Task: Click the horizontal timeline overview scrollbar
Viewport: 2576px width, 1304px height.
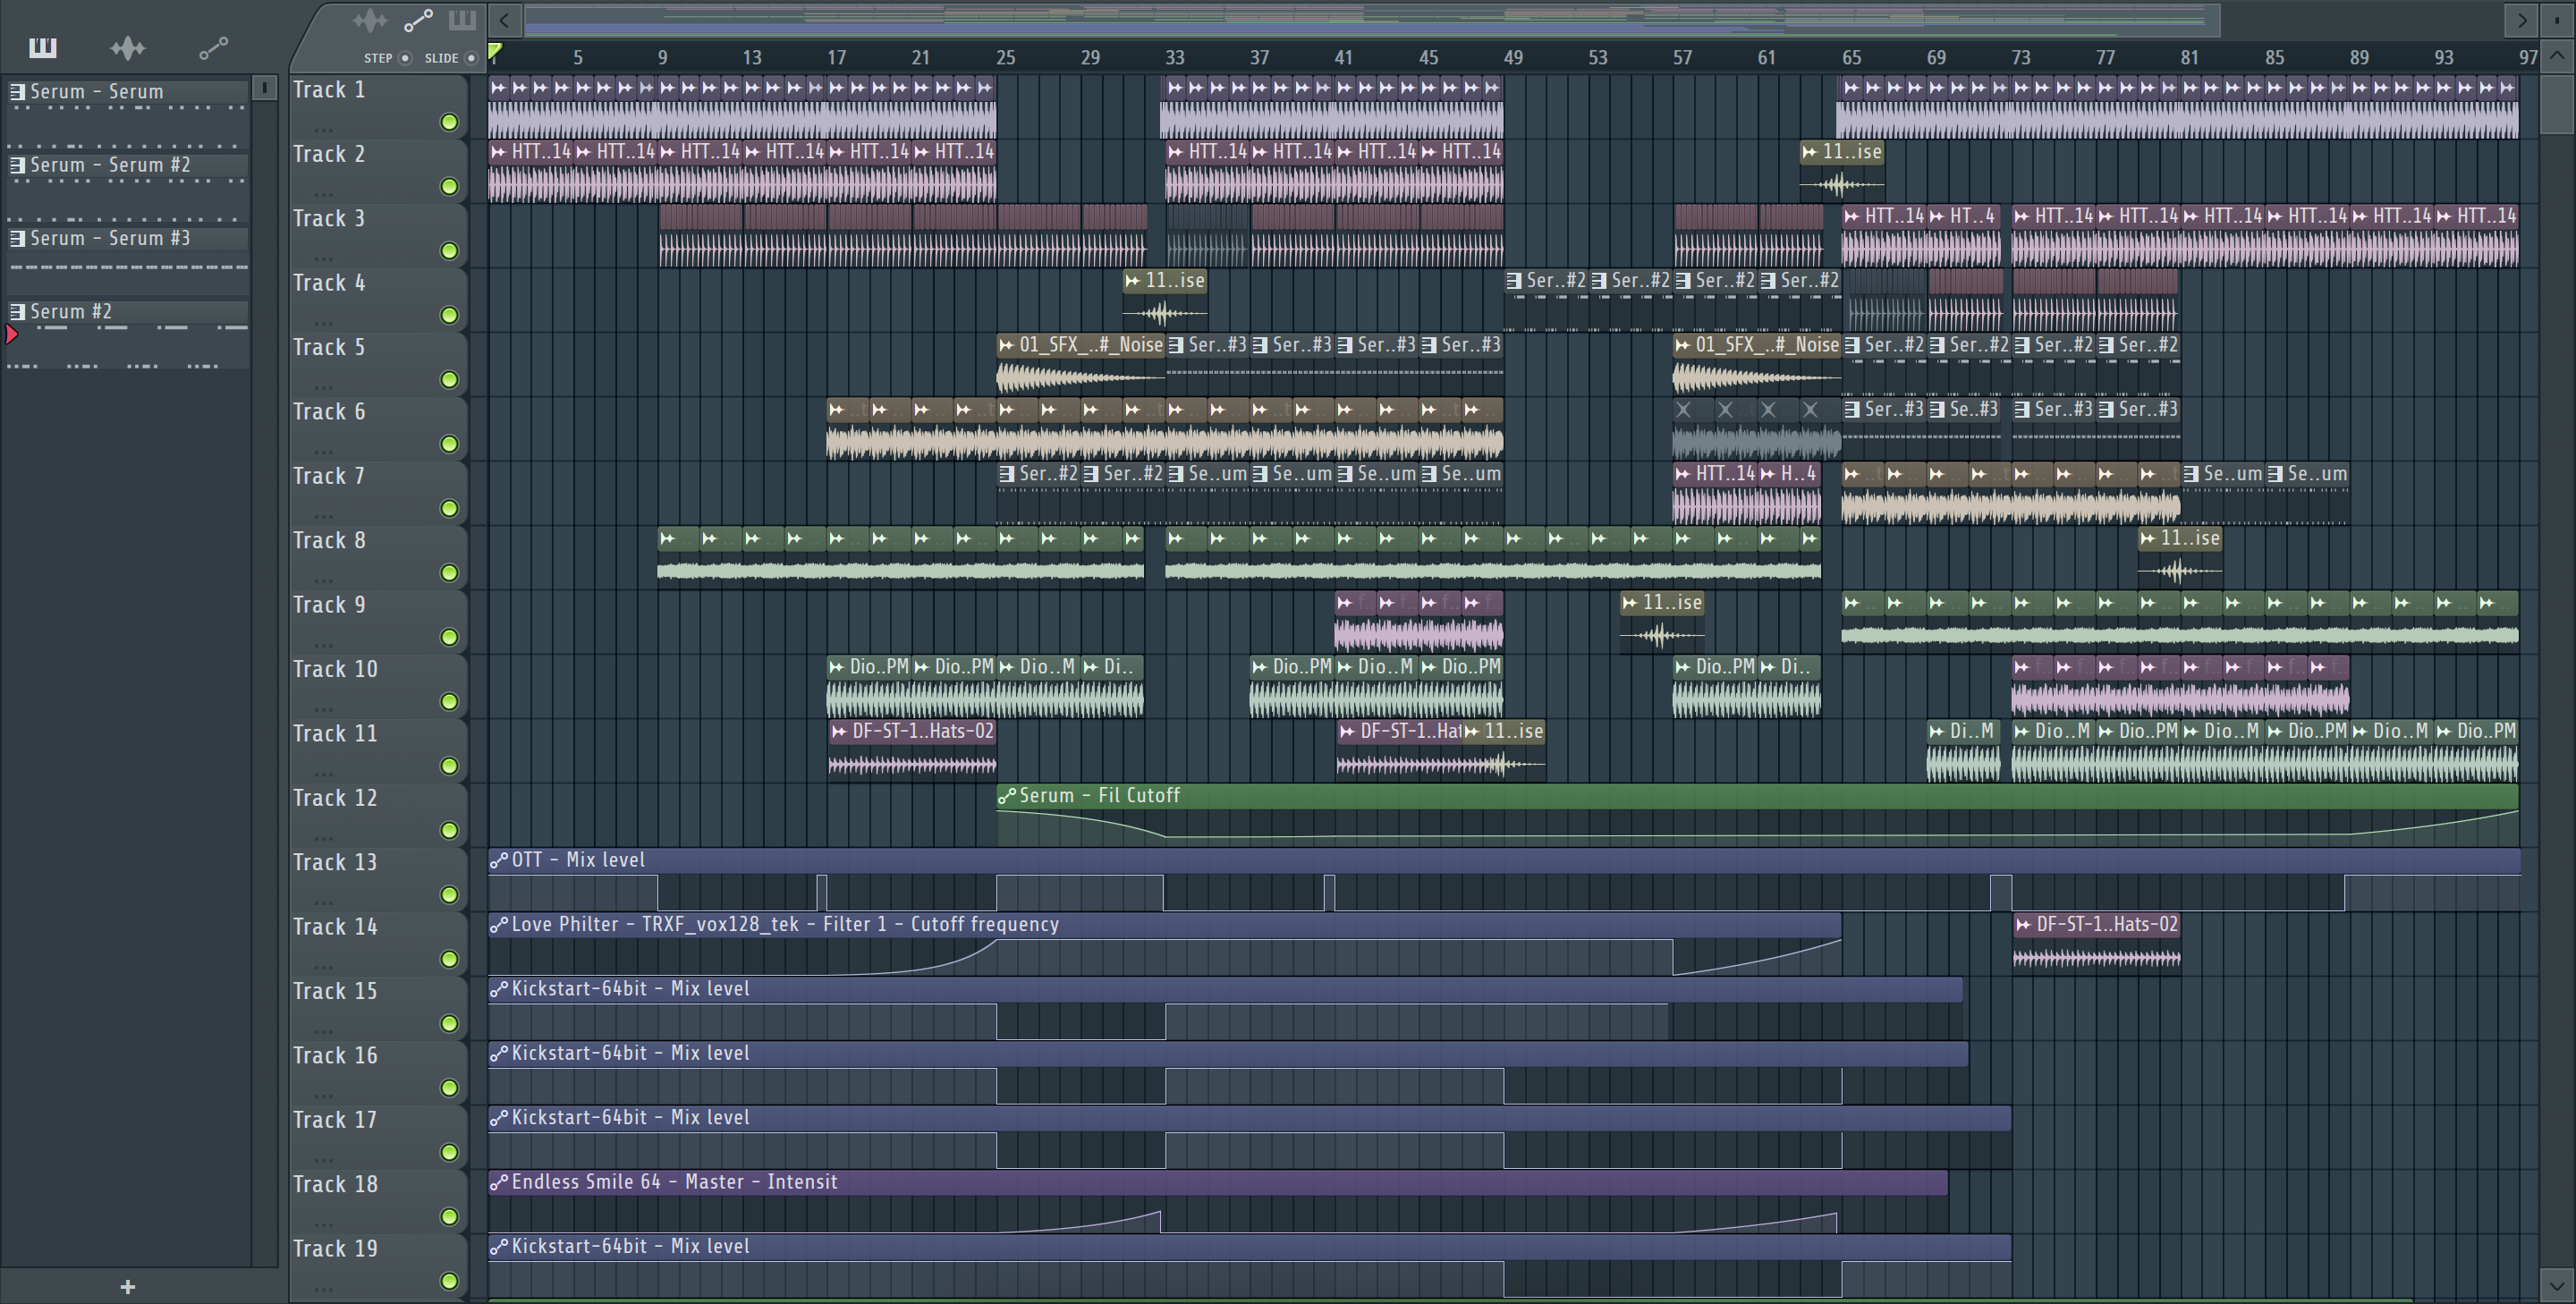Action: pyautogui.click(x=1371, y=19)
